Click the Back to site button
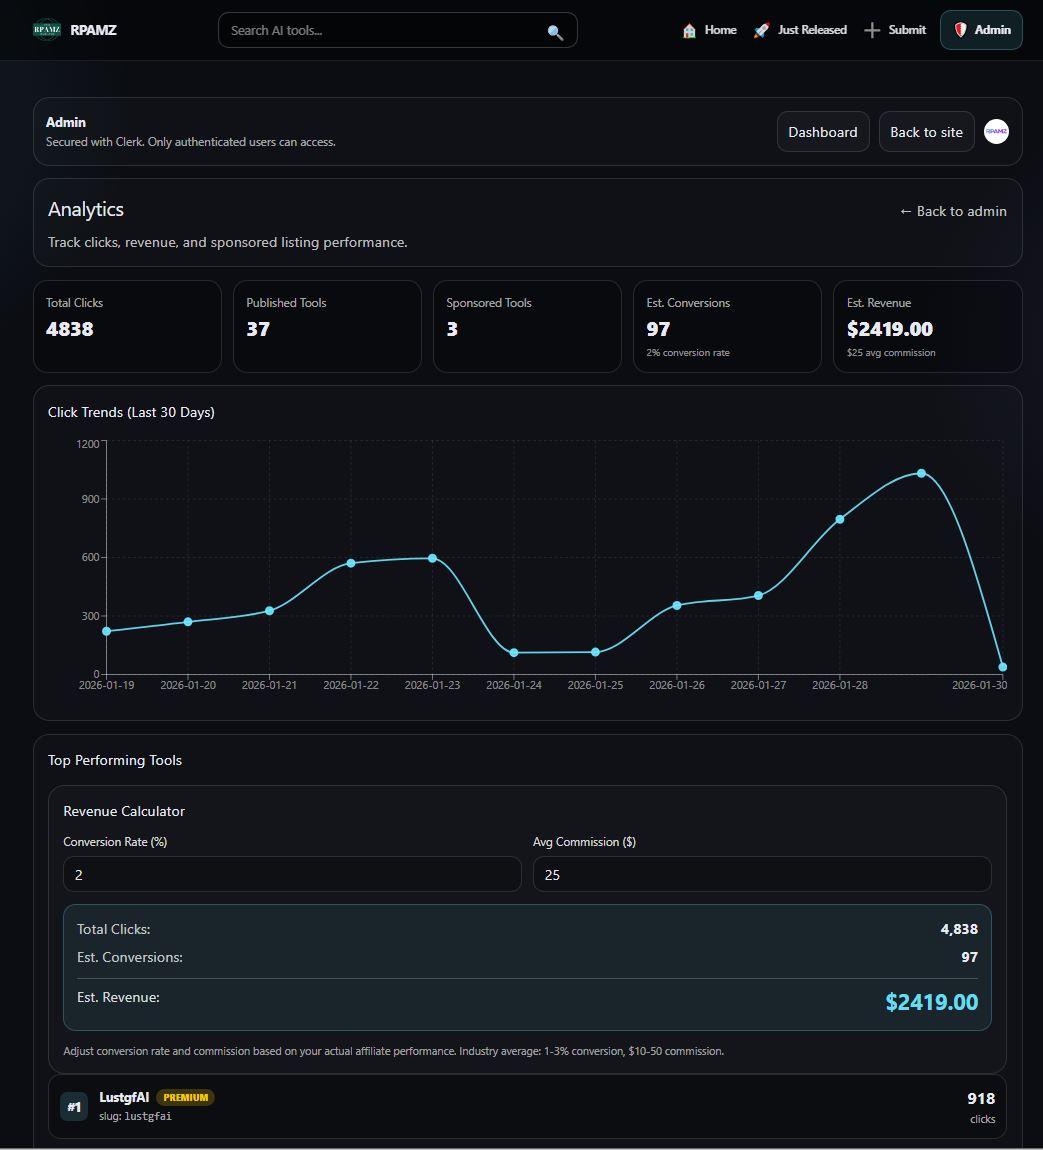Viewport: 1043px width, 1150px height. click(x=926, y=132)
